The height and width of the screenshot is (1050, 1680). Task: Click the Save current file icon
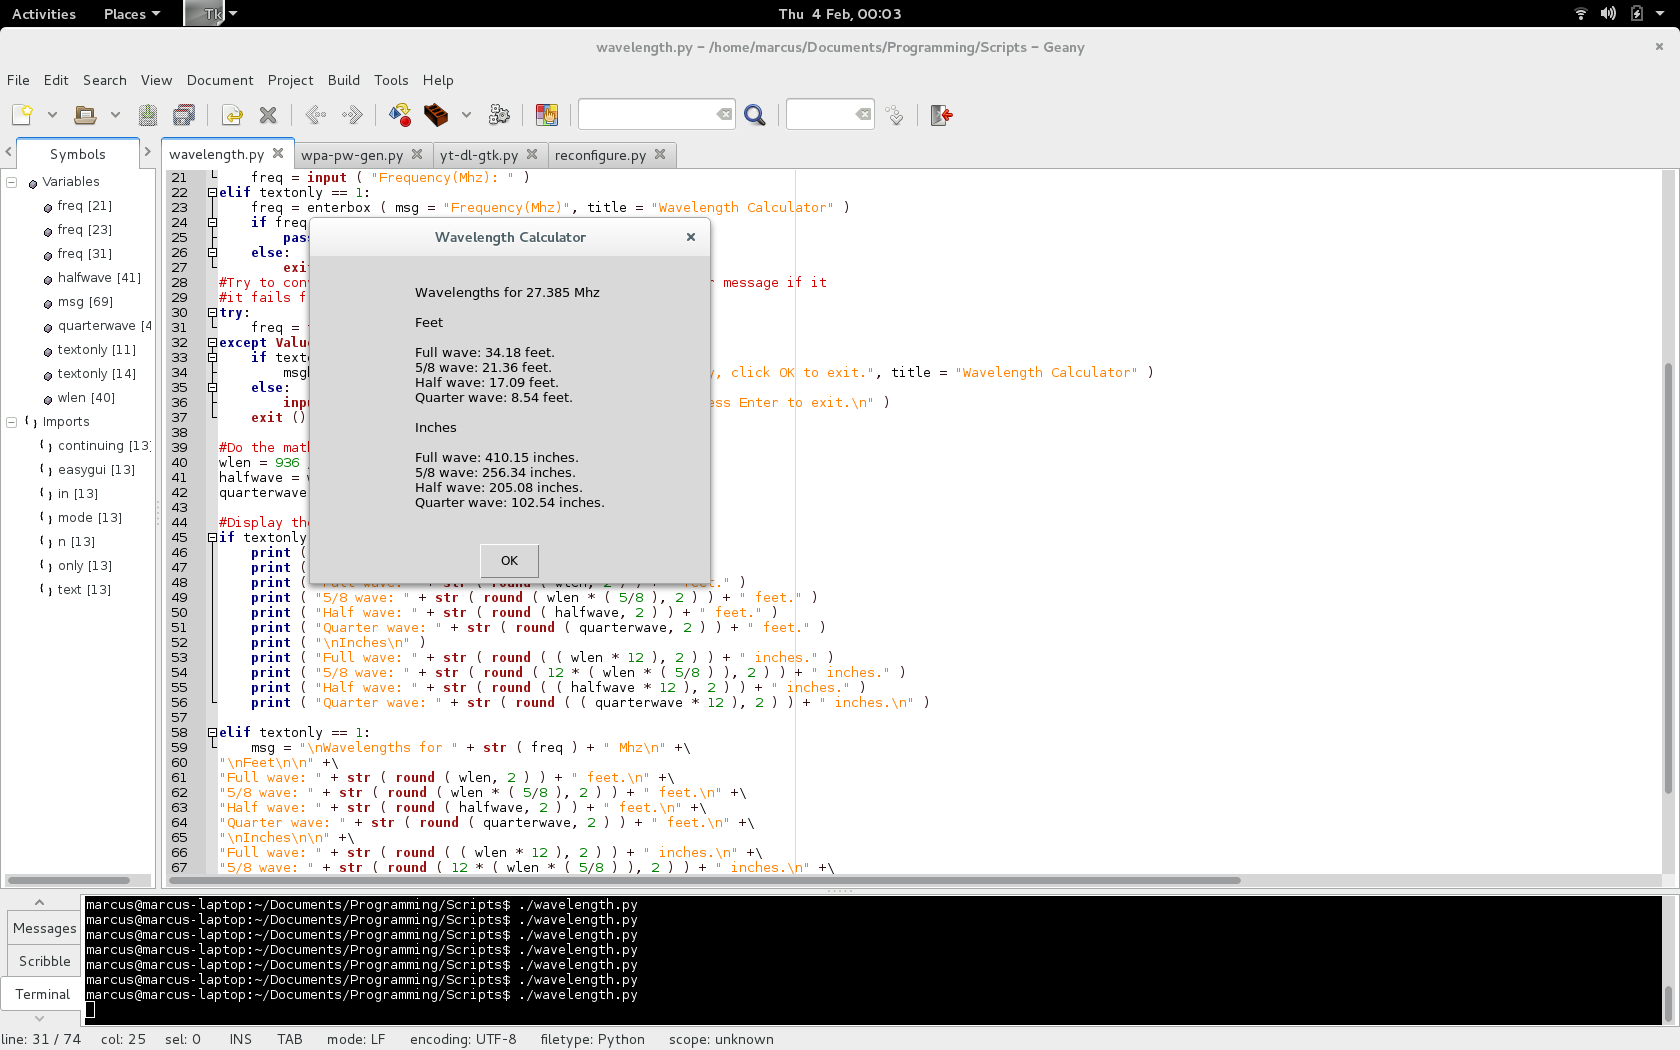coord(148,115)
